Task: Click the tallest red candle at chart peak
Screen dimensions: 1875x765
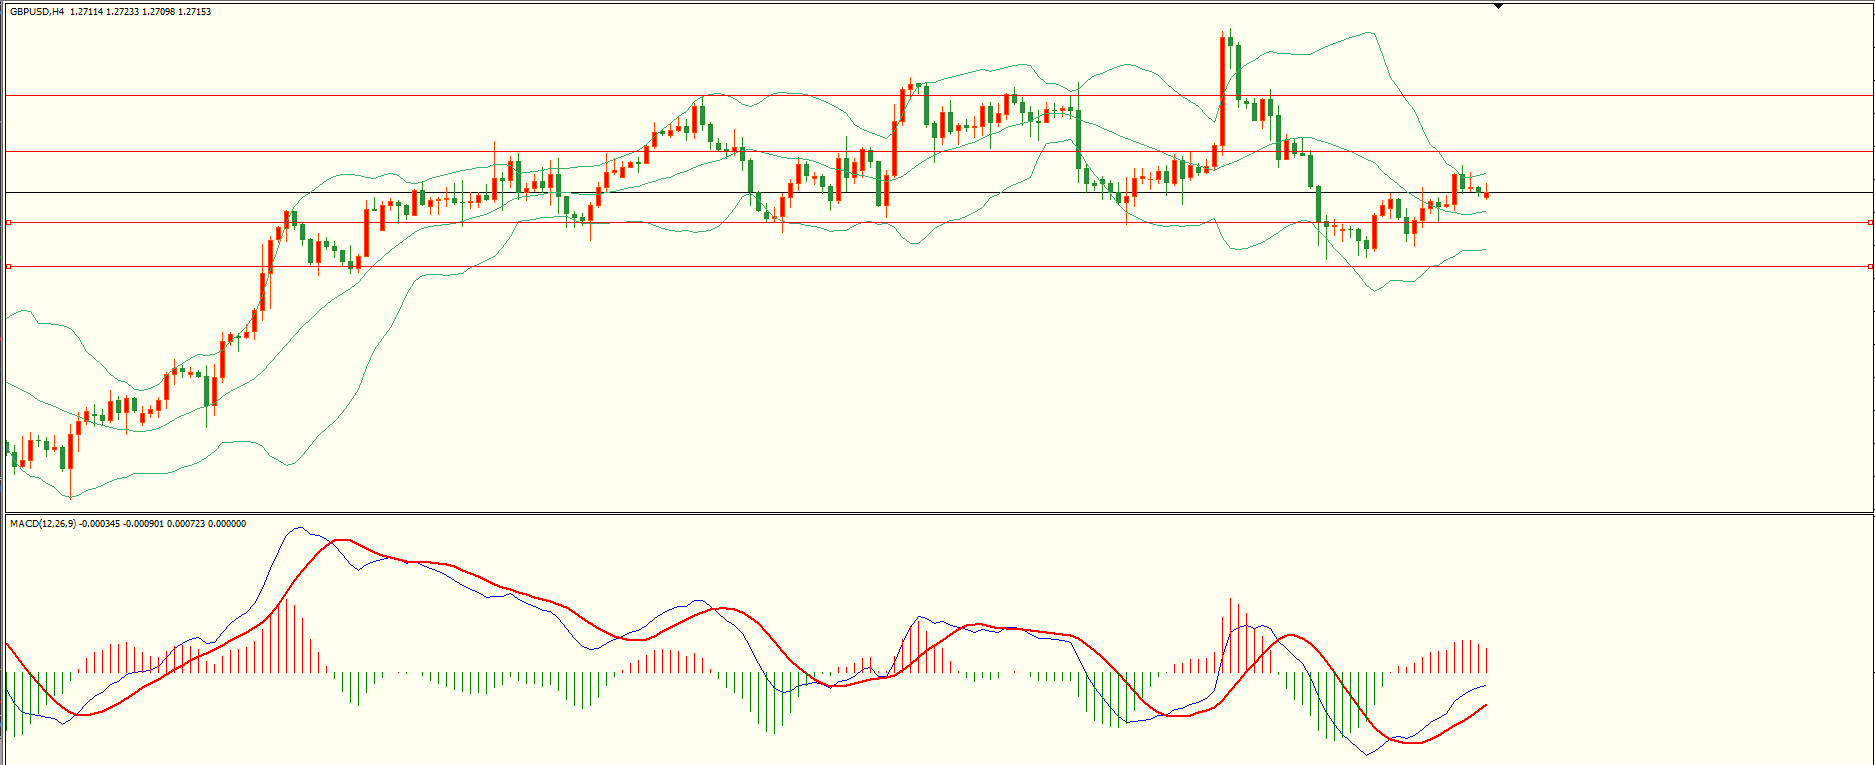Action: pos(1222,92)
